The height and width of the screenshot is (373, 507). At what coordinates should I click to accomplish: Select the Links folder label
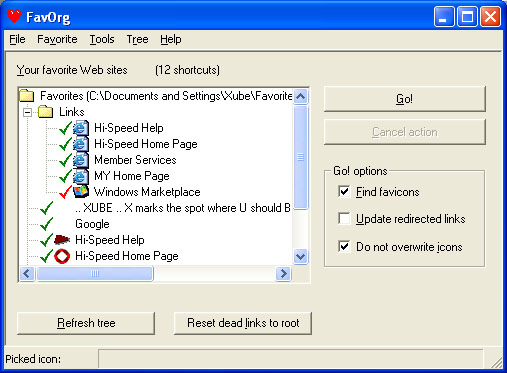point(72,112)
